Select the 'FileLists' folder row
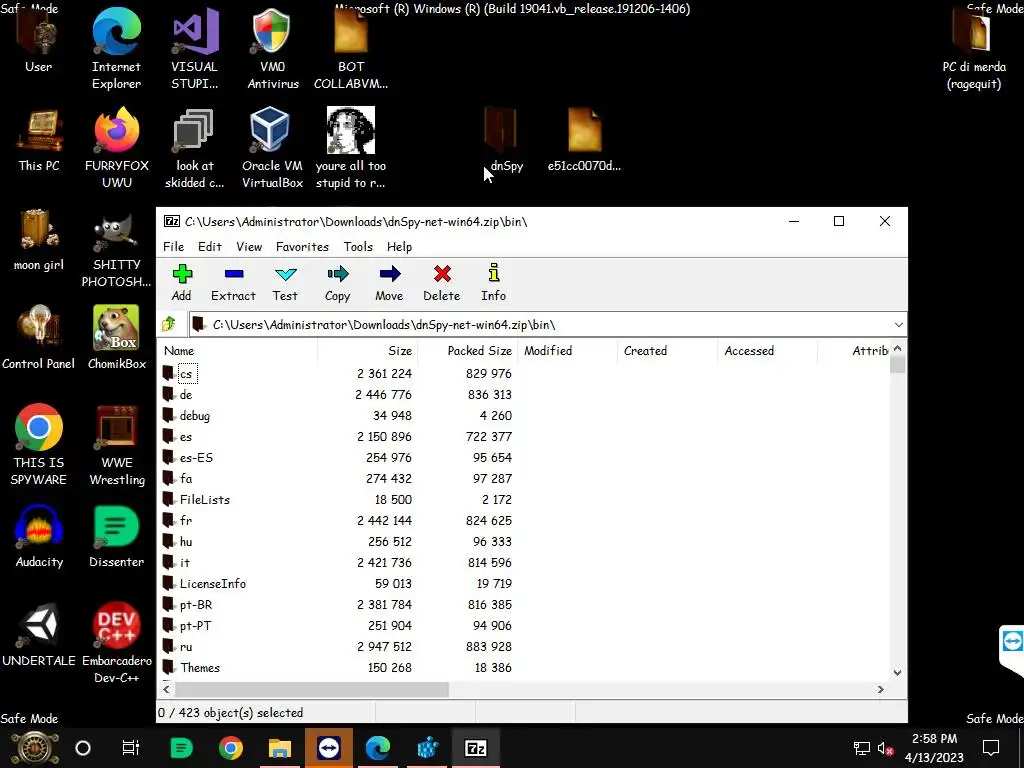This screenshot has width=1024, height=768. pyautogui.click(x=524, y=500)
